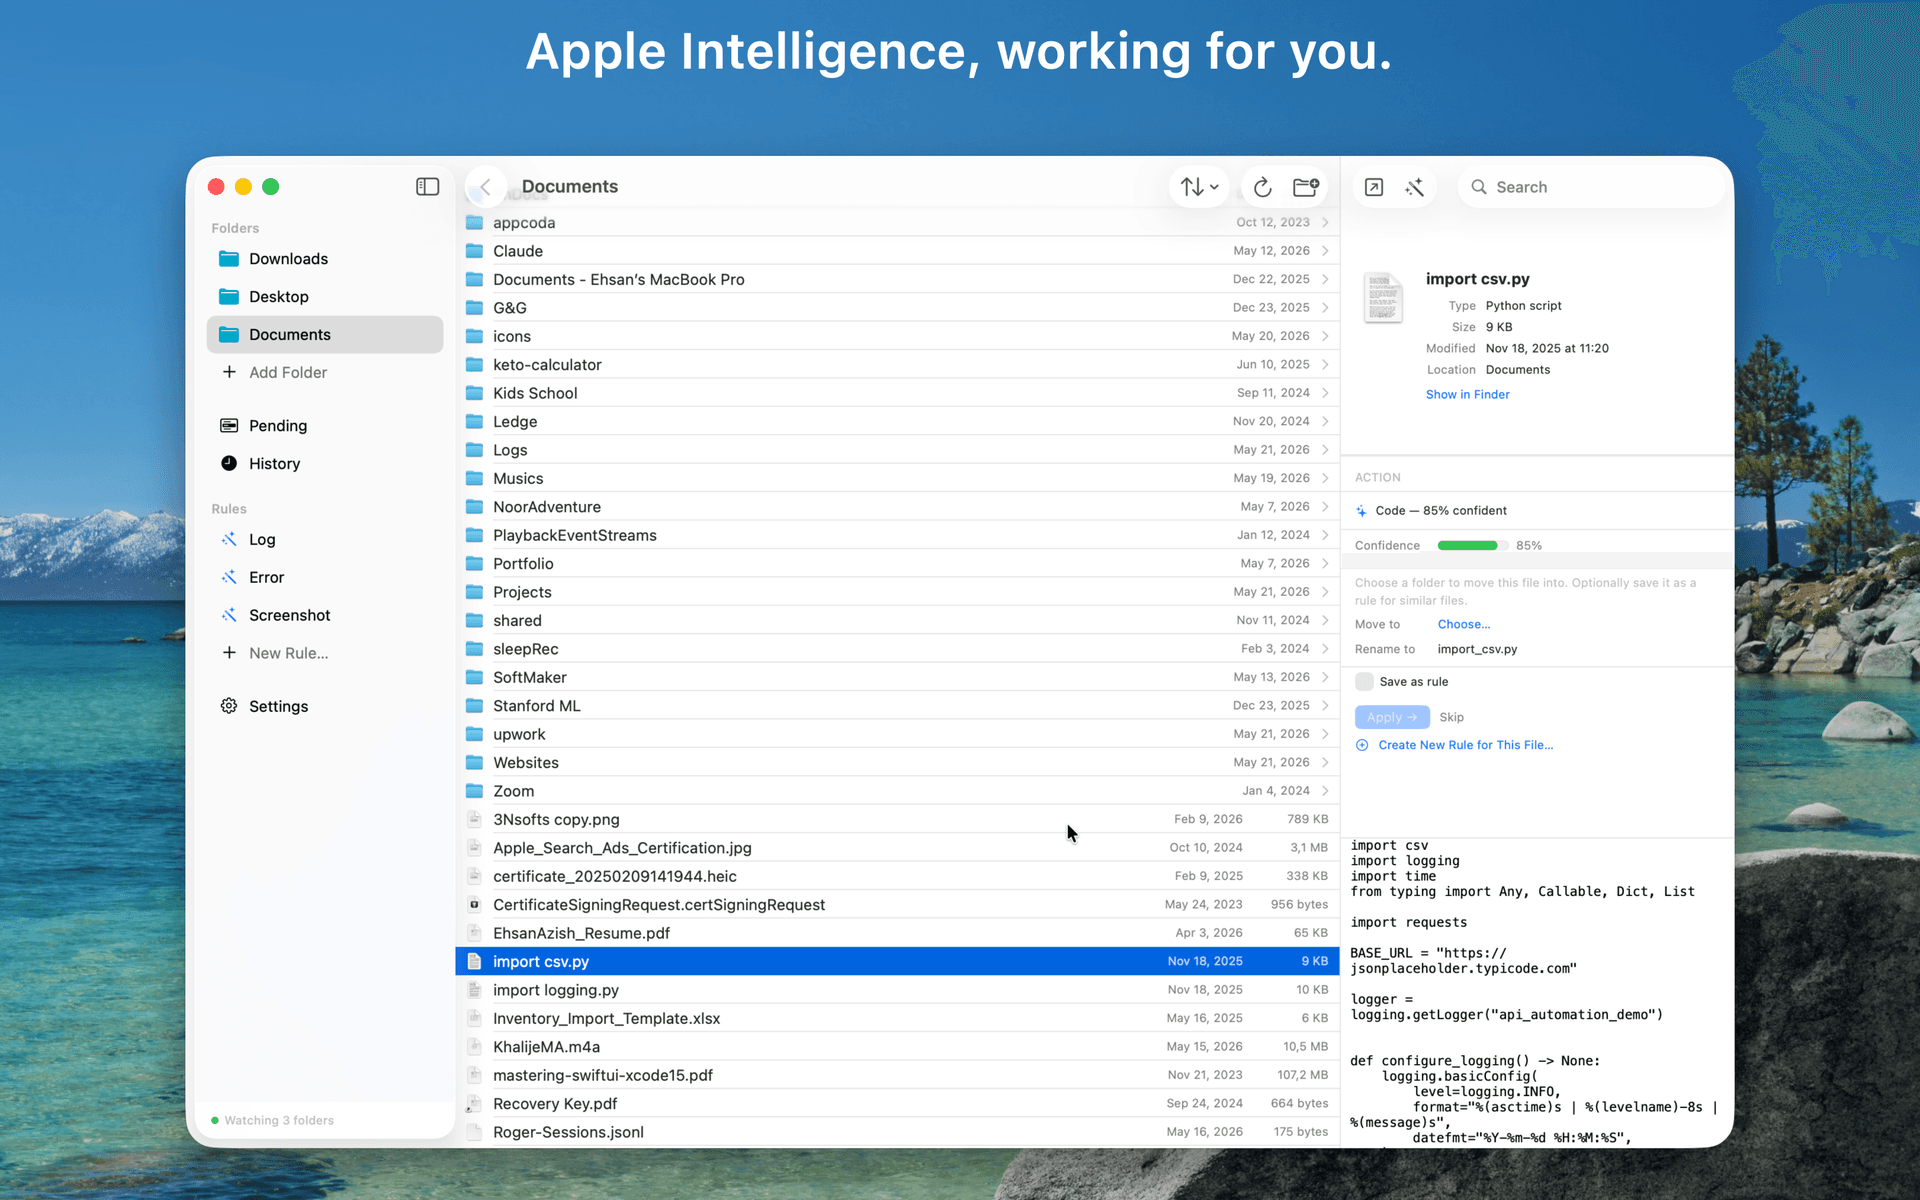Expand the Stanford ML folder chevron
This screenshot has height=1200, width=1920.
pos(1325,706)
